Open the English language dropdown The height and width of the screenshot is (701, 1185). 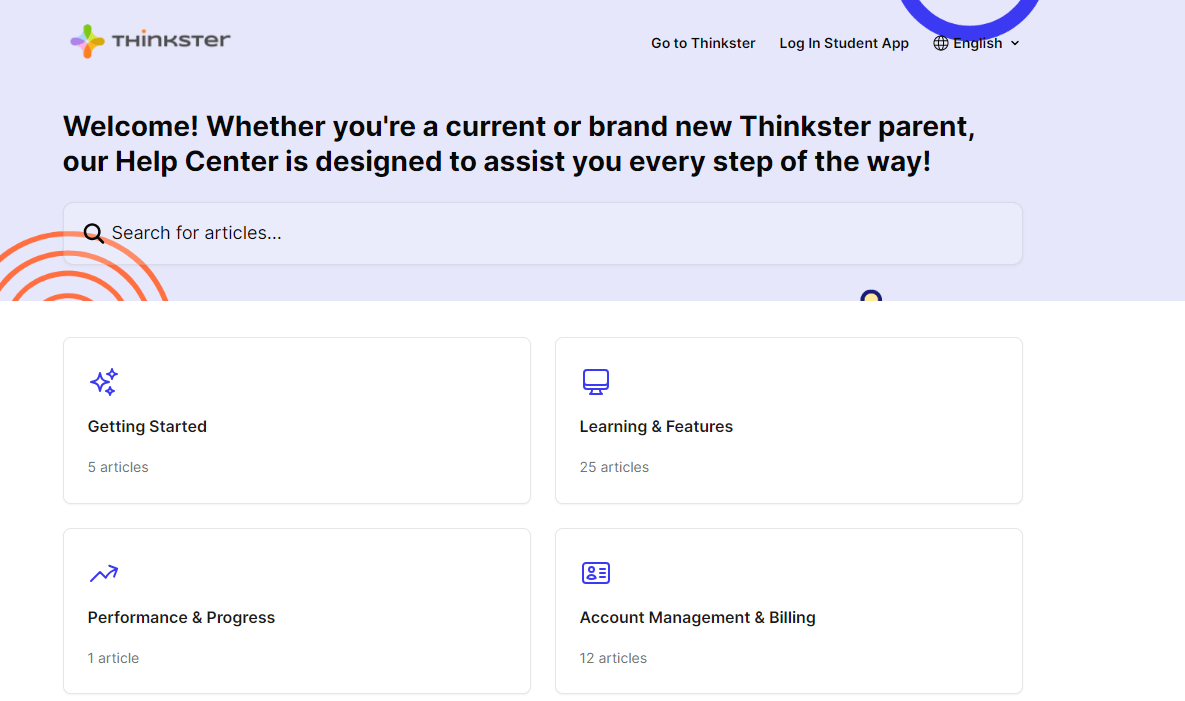click(x=976, y=43)
